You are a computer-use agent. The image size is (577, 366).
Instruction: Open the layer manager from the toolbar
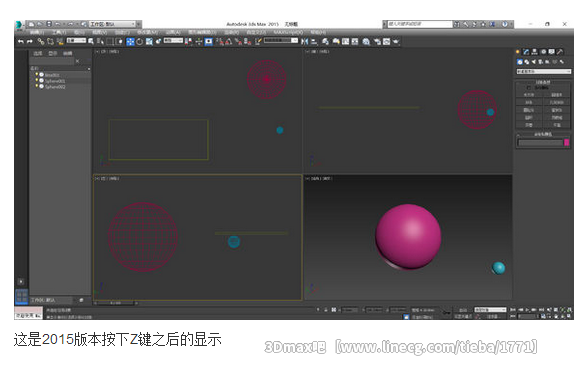(x=326, y=42)
